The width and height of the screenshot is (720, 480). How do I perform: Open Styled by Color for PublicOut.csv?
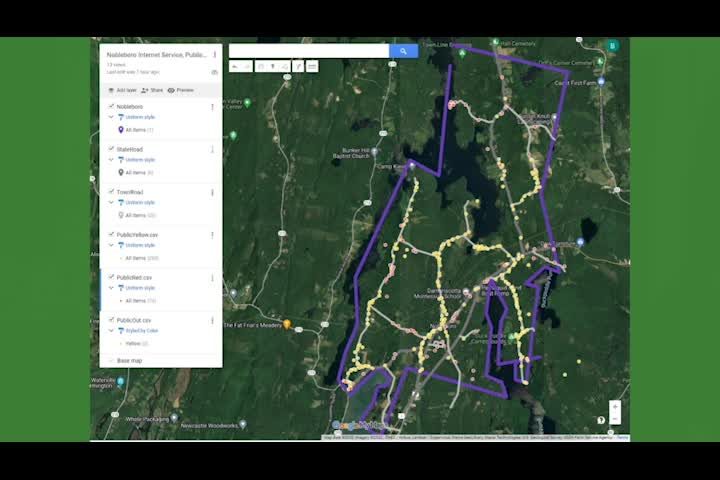coord(138,331)
